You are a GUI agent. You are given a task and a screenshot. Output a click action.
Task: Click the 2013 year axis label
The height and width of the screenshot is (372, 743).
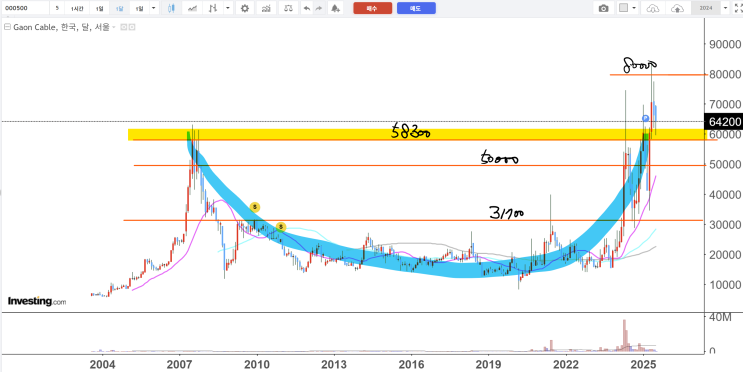(x=334, y=365)
